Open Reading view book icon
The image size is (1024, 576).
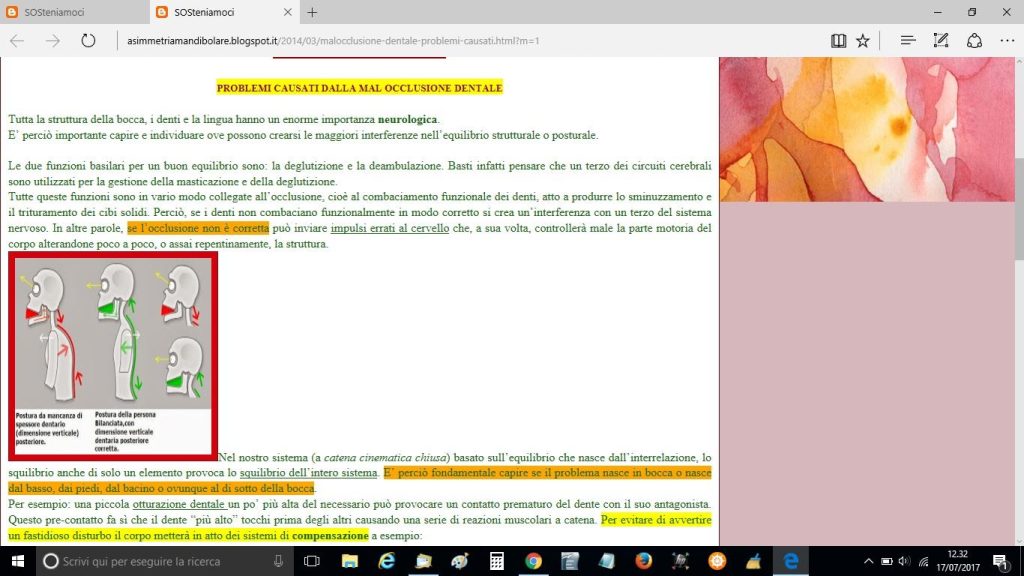point(837,41)
